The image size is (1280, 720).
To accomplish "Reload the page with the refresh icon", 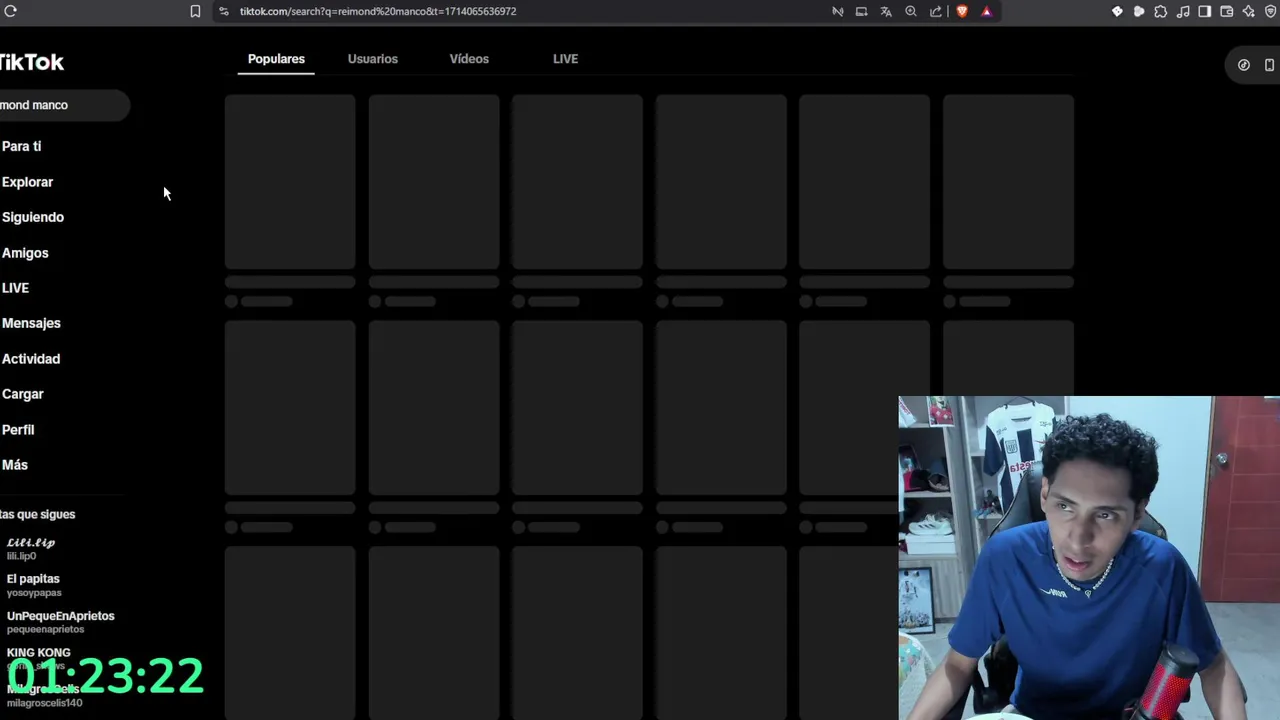I will (x=11, y=11).
